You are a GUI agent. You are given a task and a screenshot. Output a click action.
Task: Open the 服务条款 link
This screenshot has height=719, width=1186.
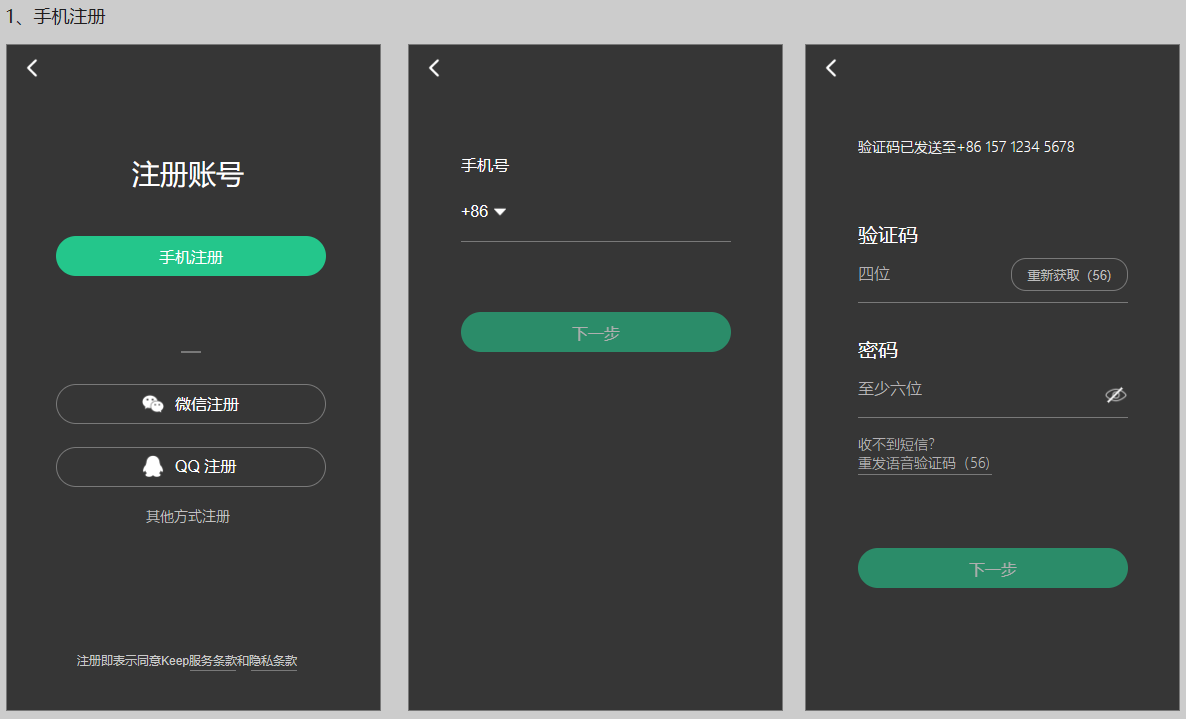click(212, 661)
